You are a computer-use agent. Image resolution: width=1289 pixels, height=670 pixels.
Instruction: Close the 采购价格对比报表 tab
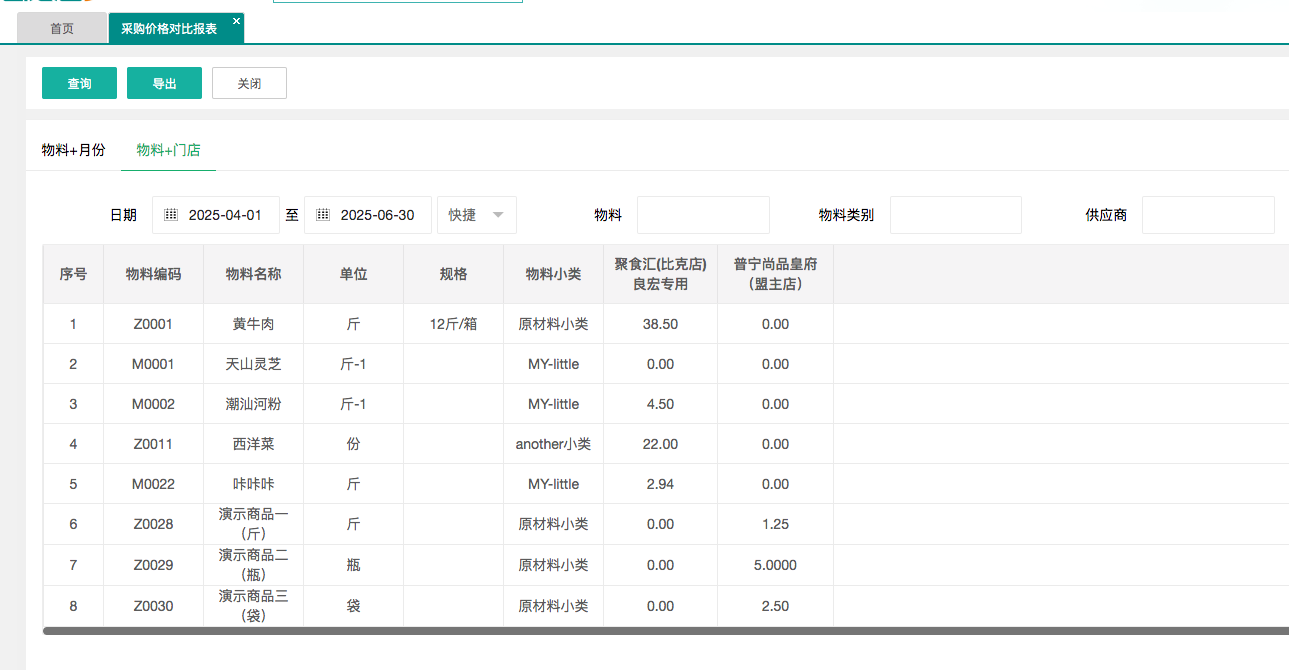(x=236, y=21)
